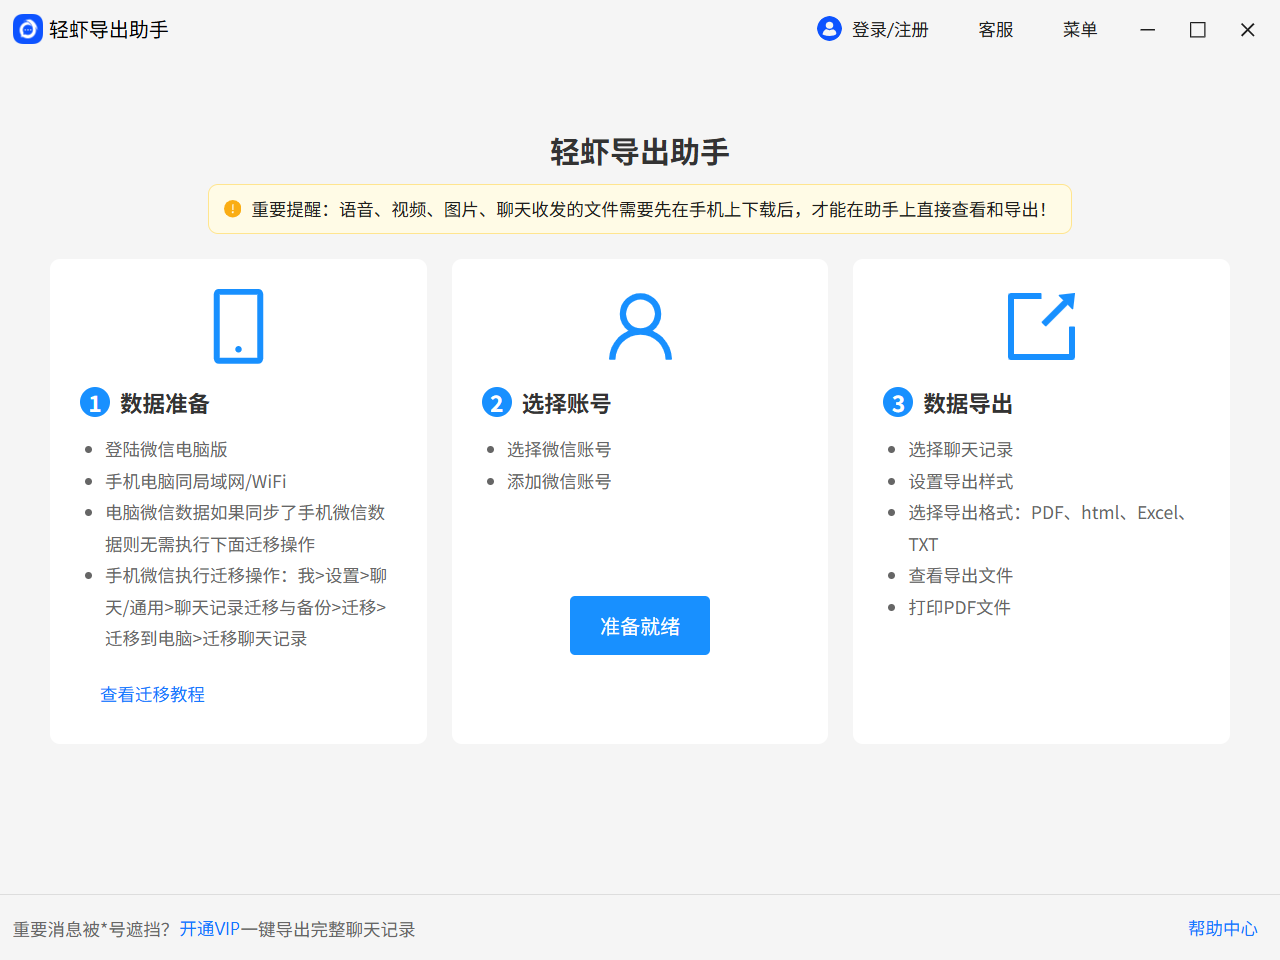The image size is (1280, 960).
Task: Click the 选择账号 heading
Action: [x=566, y=403]
